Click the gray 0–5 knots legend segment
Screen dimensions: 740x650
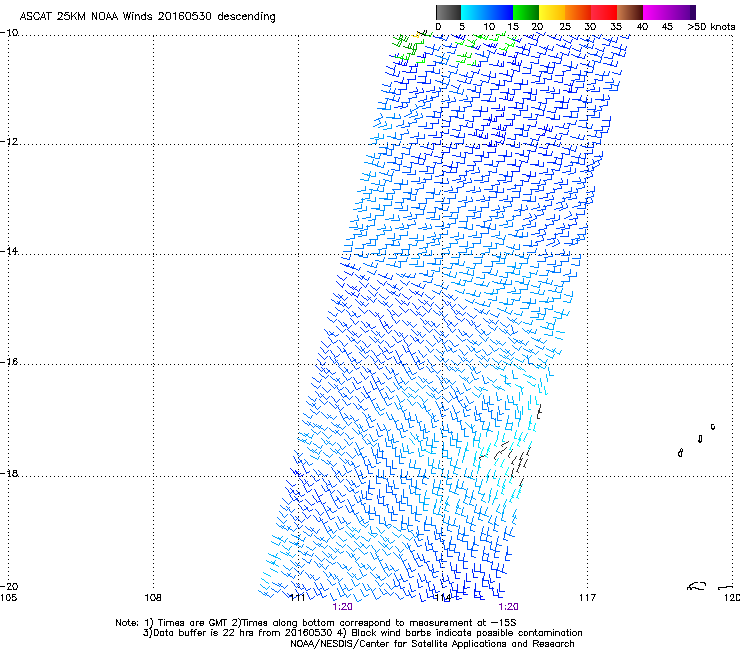[x=448, y=12]
